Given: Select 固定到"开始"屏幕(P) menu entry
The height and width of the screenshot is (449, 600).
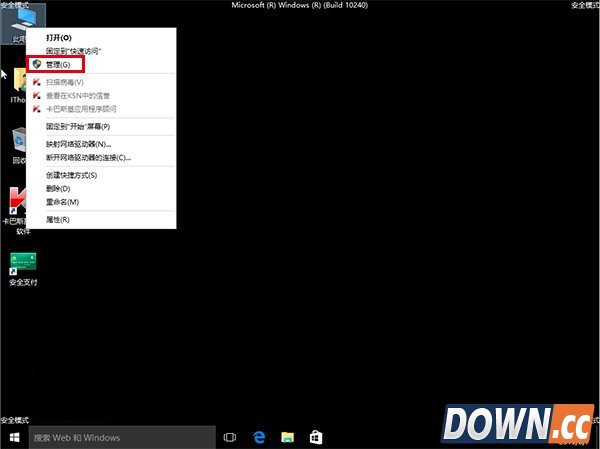Looking at the screenshot, I should 77,127.
